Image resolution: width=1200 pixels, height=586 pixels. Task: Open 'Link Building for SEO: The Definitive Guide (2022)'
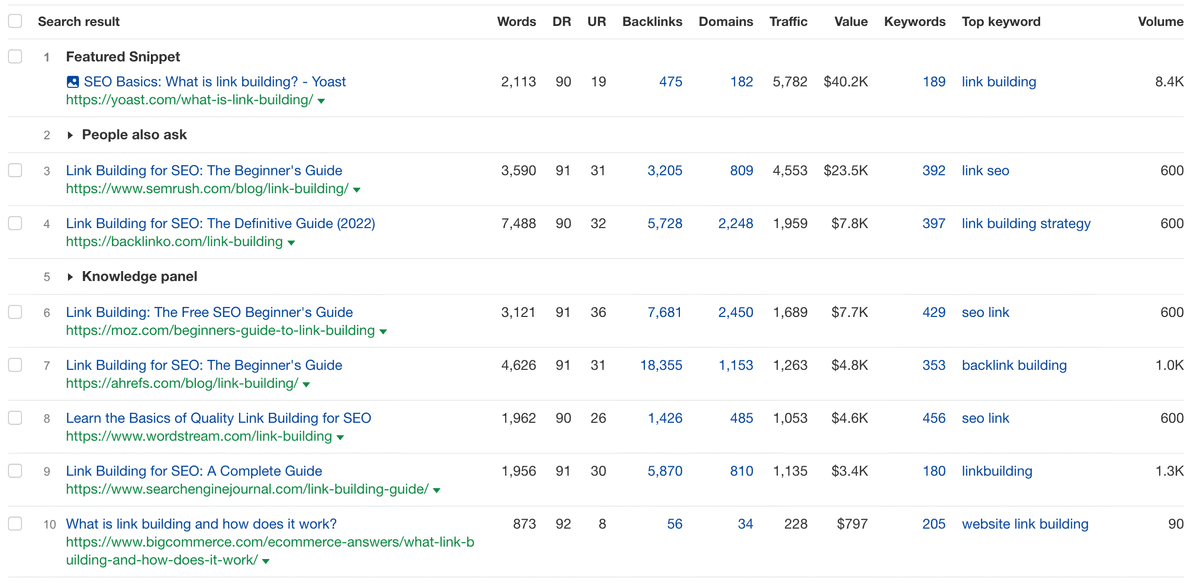tap(221, 224)
